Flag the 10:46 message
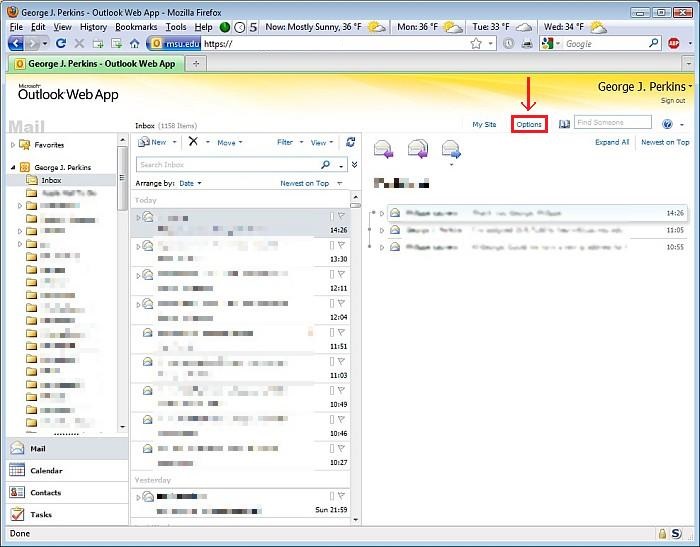 pos(342,419)
